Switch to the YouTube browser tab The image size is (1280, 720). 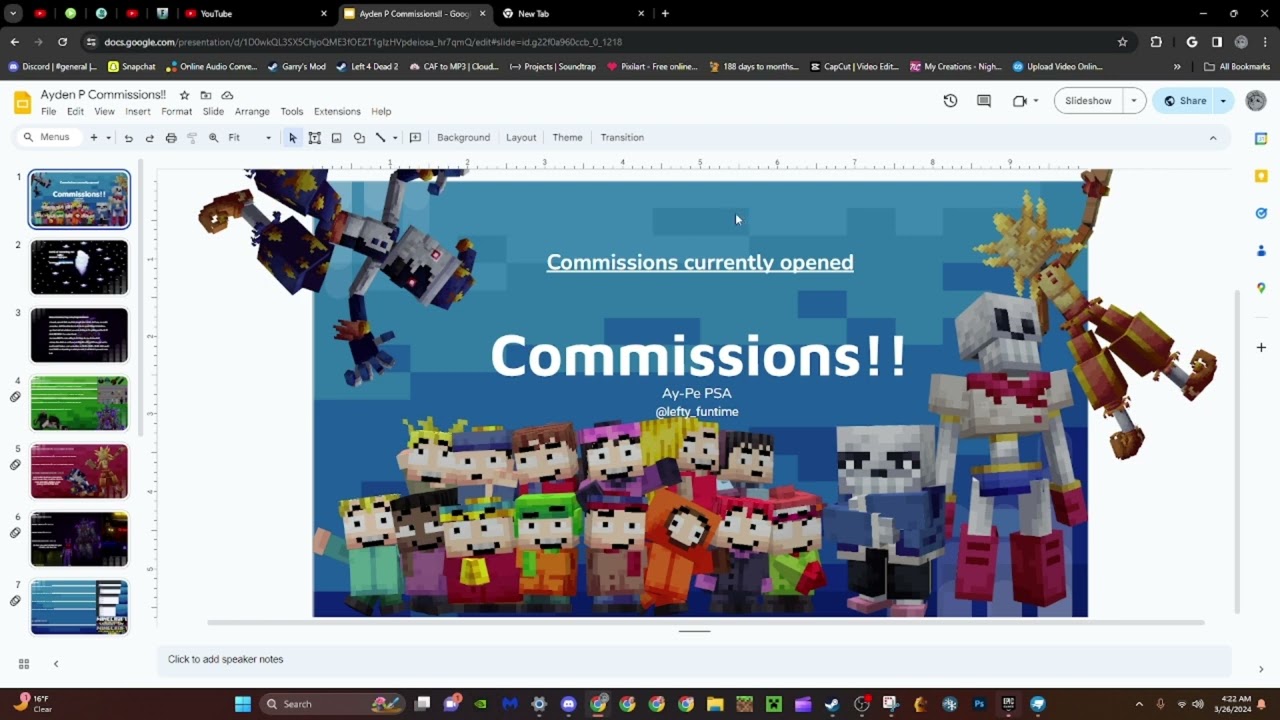coord(254,14)
